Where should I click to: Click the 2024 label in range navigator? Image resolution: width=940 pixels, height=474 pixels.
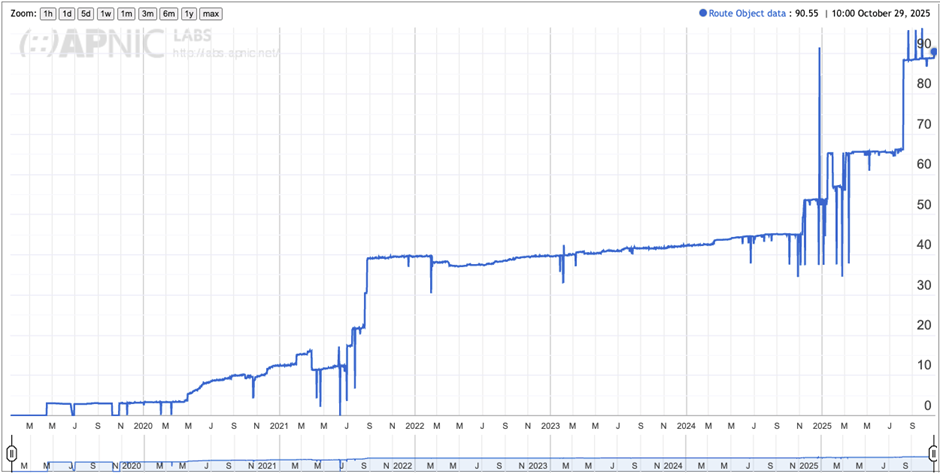click(673, 466)
